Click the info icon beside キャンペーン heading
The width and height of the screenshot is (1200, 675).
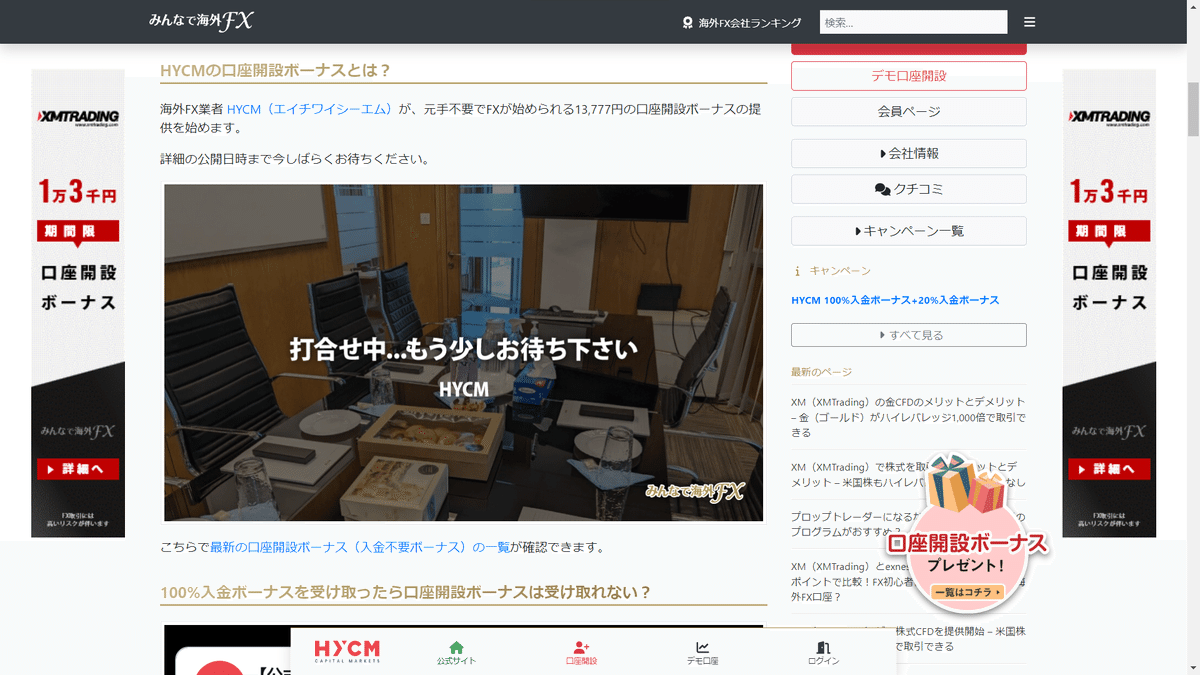pyautogui.click(x=795, y=269)
